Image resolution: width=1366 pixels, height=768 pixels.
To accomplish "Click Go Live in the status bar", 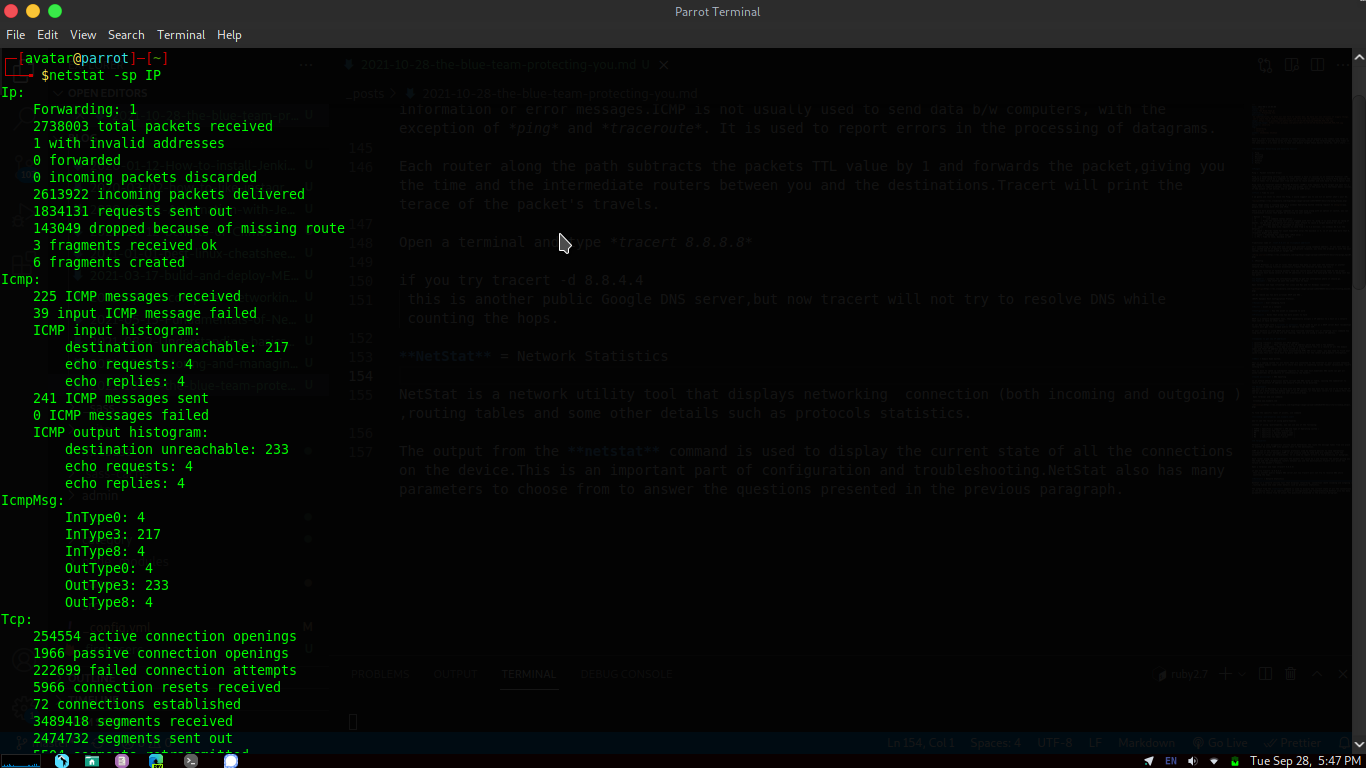I will (1220, 743).
